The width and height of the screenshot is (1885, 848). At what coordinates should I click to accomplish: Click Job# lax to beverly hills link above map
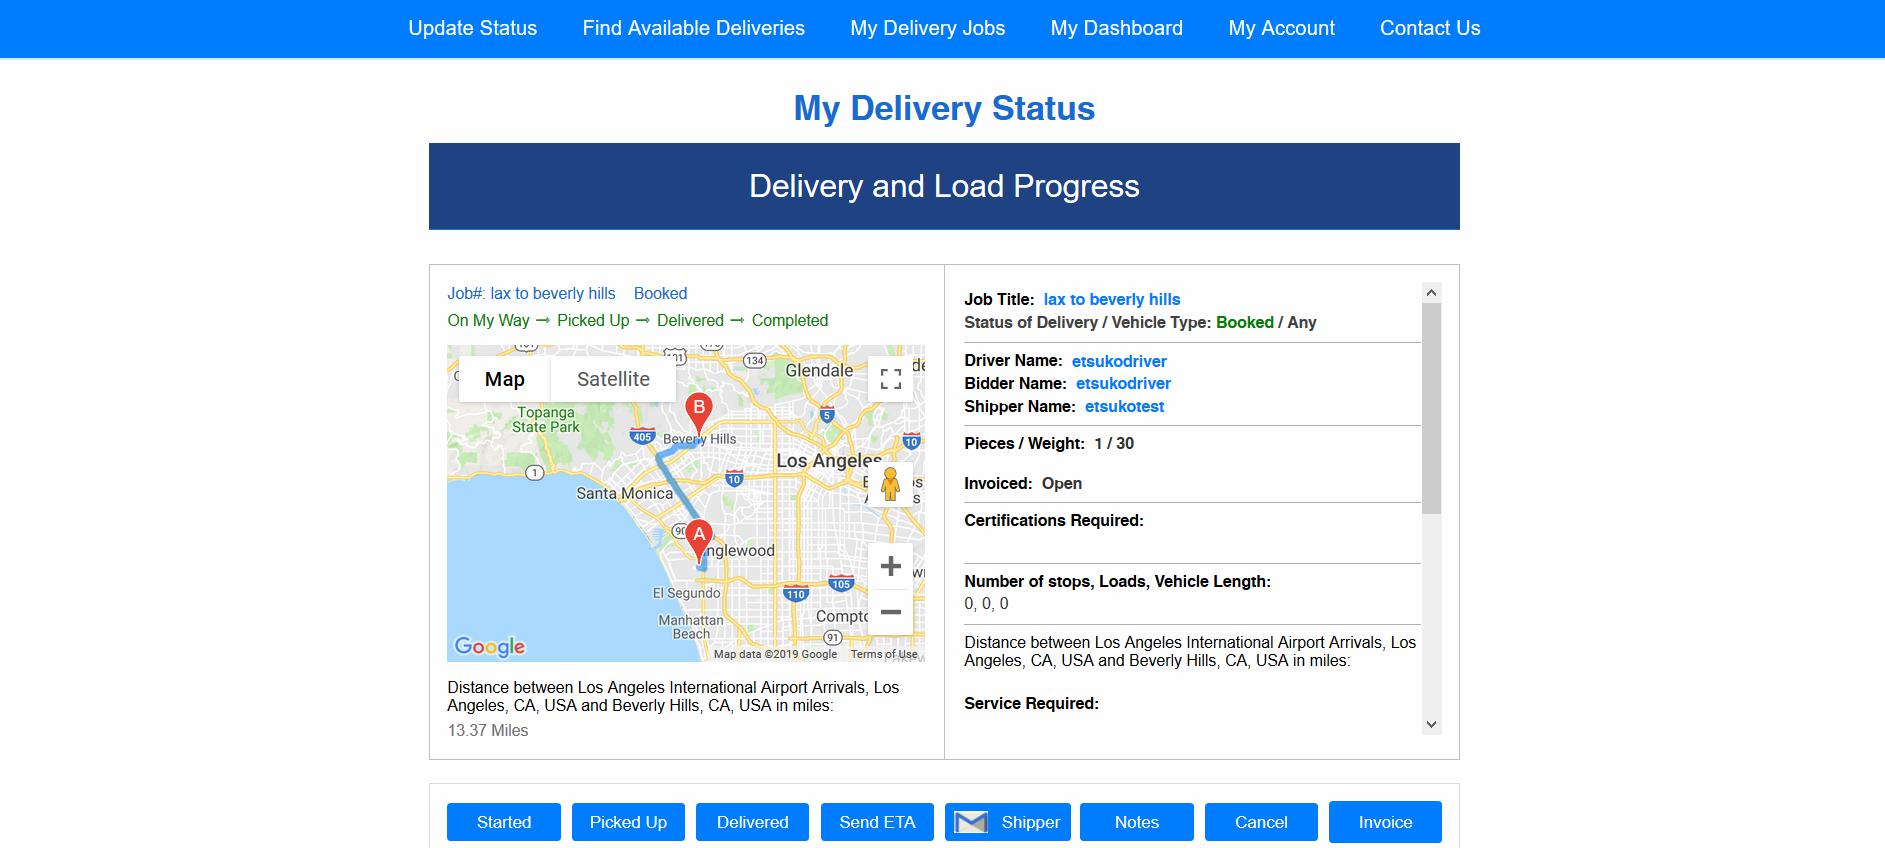tap(531, 293)
